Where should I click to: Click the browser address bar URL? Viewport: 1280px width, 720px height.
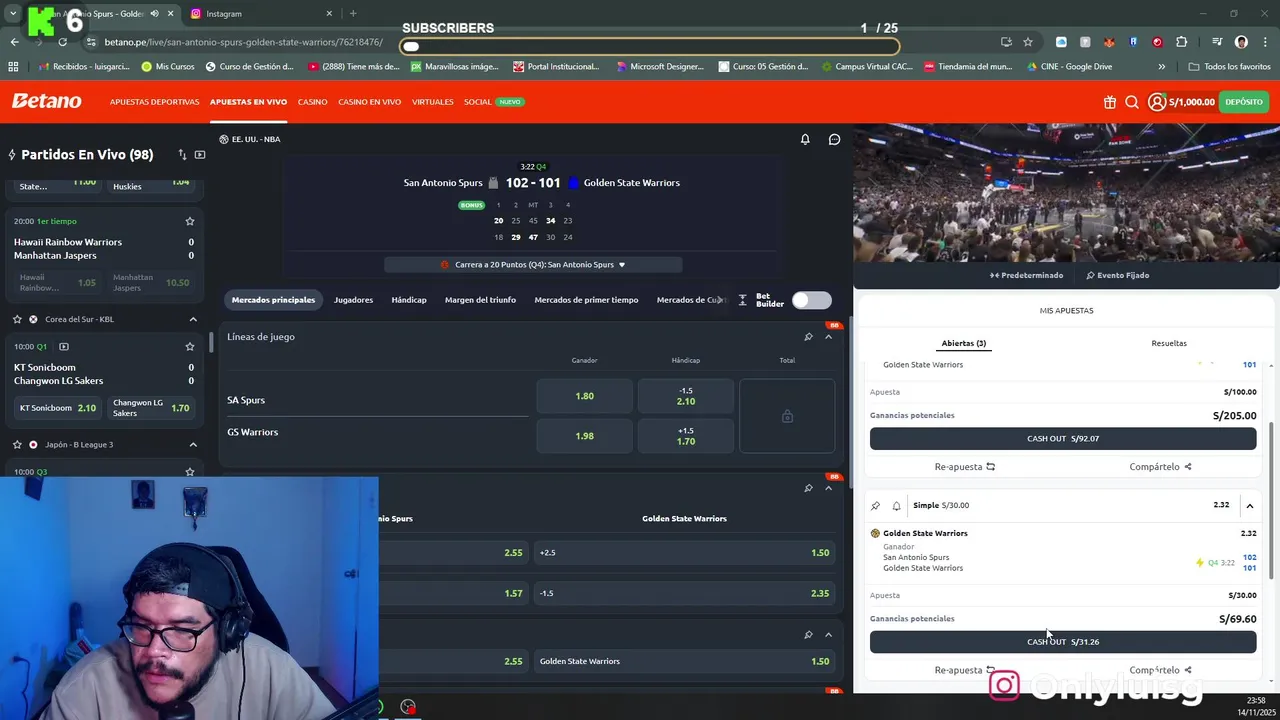click(243, 42)
